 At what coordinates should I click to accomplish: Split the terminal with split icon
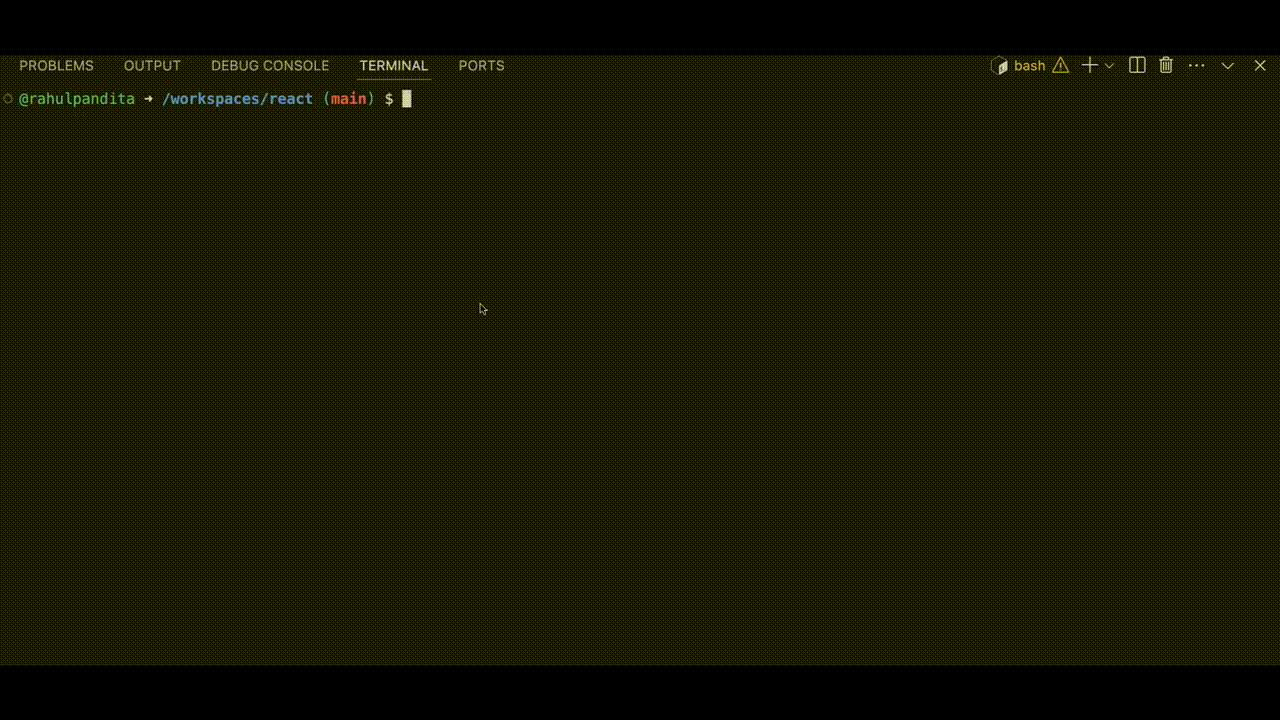(1137, 66)
